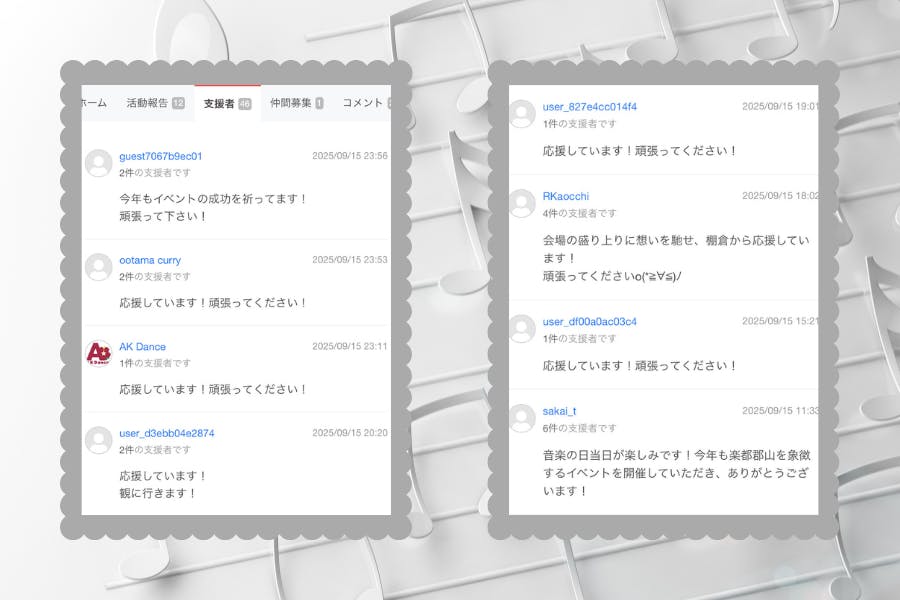The height and width of the screenshot is (600, 900).
Task: Click the RKaocchi username link
Action: click(x=566, y=196)
